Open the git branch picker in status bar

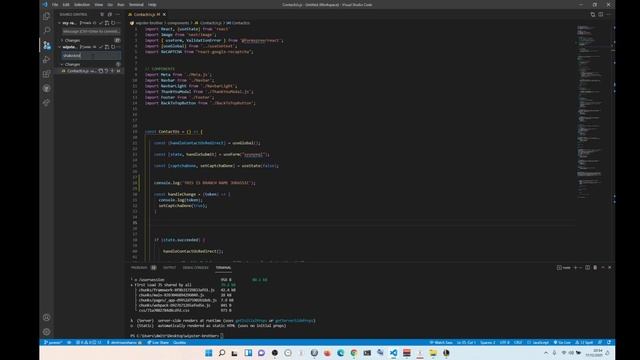[x=53, y=342]
